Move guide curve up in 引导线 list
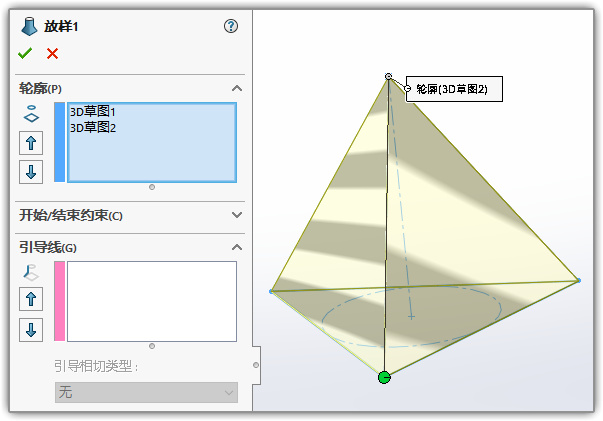Screen dimensions: 603x421 [x=31, y=299]
